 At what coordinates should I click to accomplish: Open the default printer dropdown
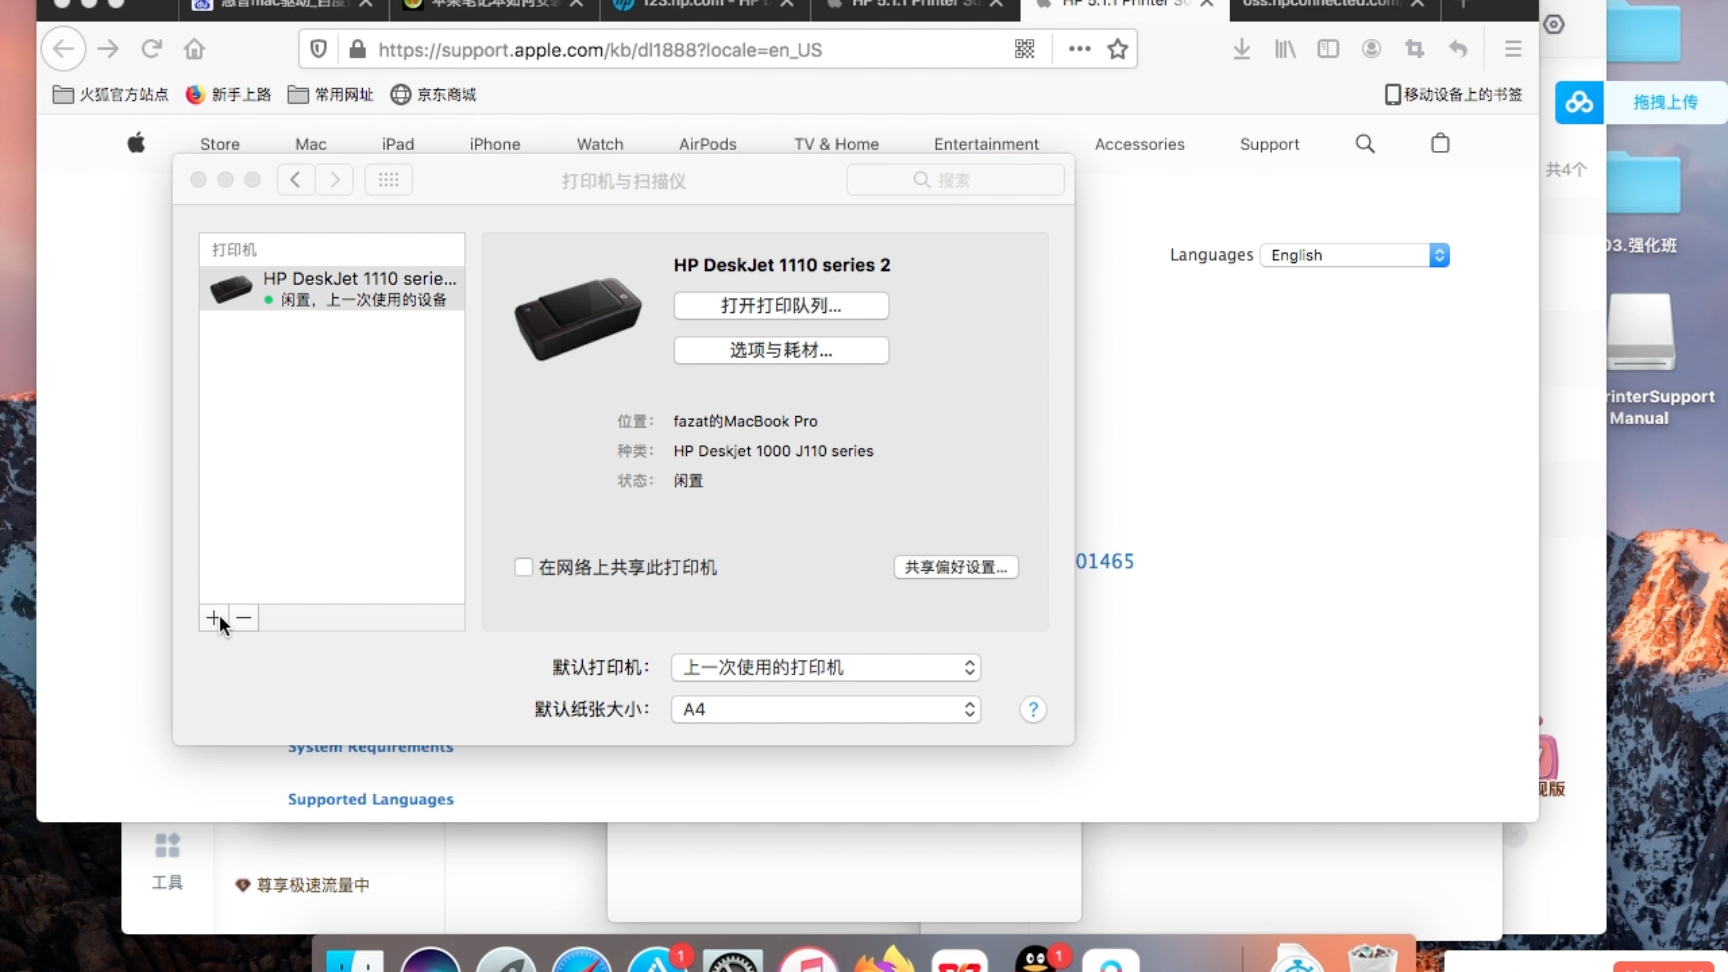[x=826, y=667]
